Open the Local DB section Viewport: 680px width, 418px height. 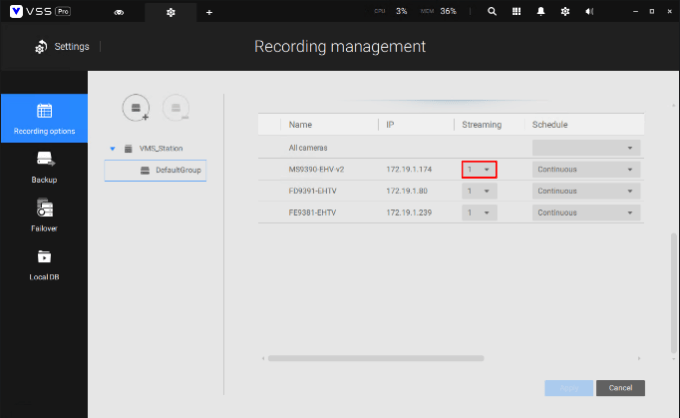(x=44, y=264)
